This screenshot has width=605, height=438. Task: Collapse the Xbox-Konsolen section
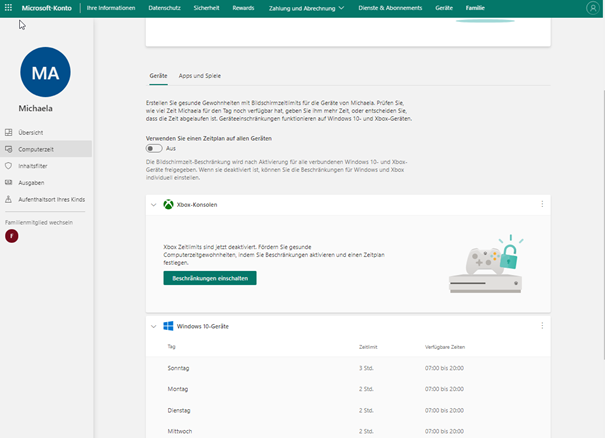click(153, 204)
